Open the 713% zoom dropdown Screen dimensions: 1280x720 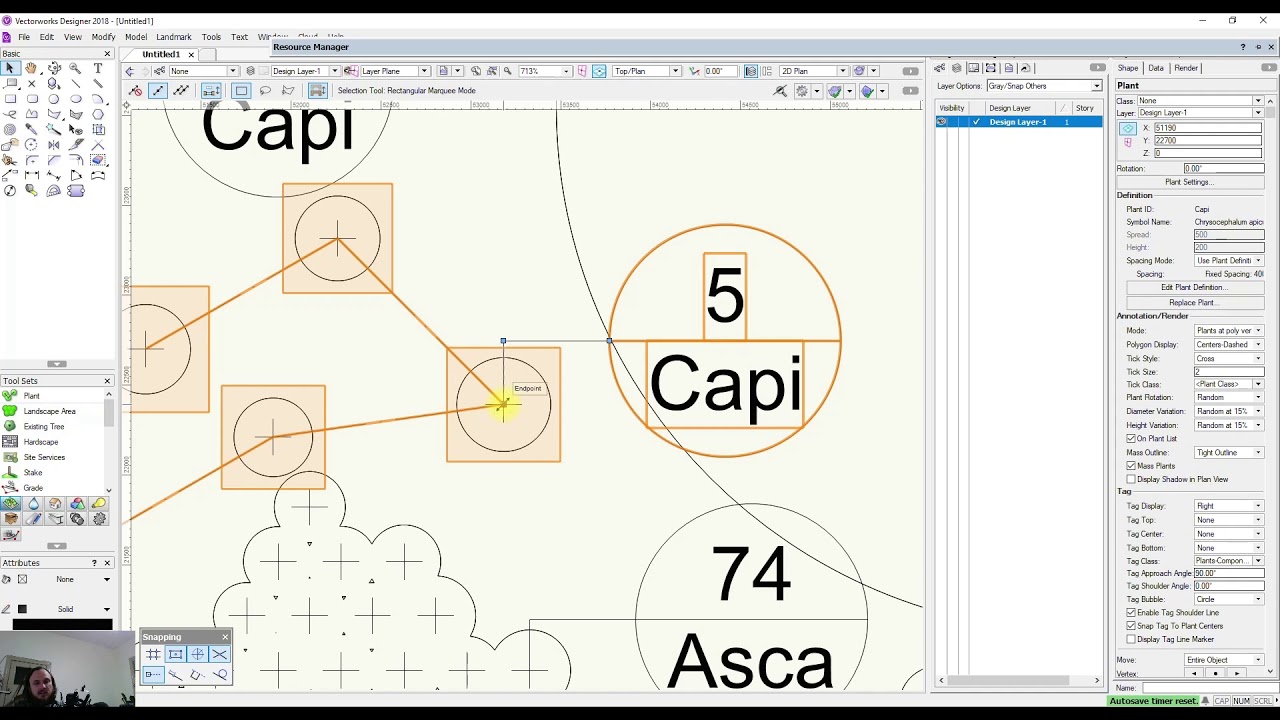pyautogui.click(x=544, y=71)
